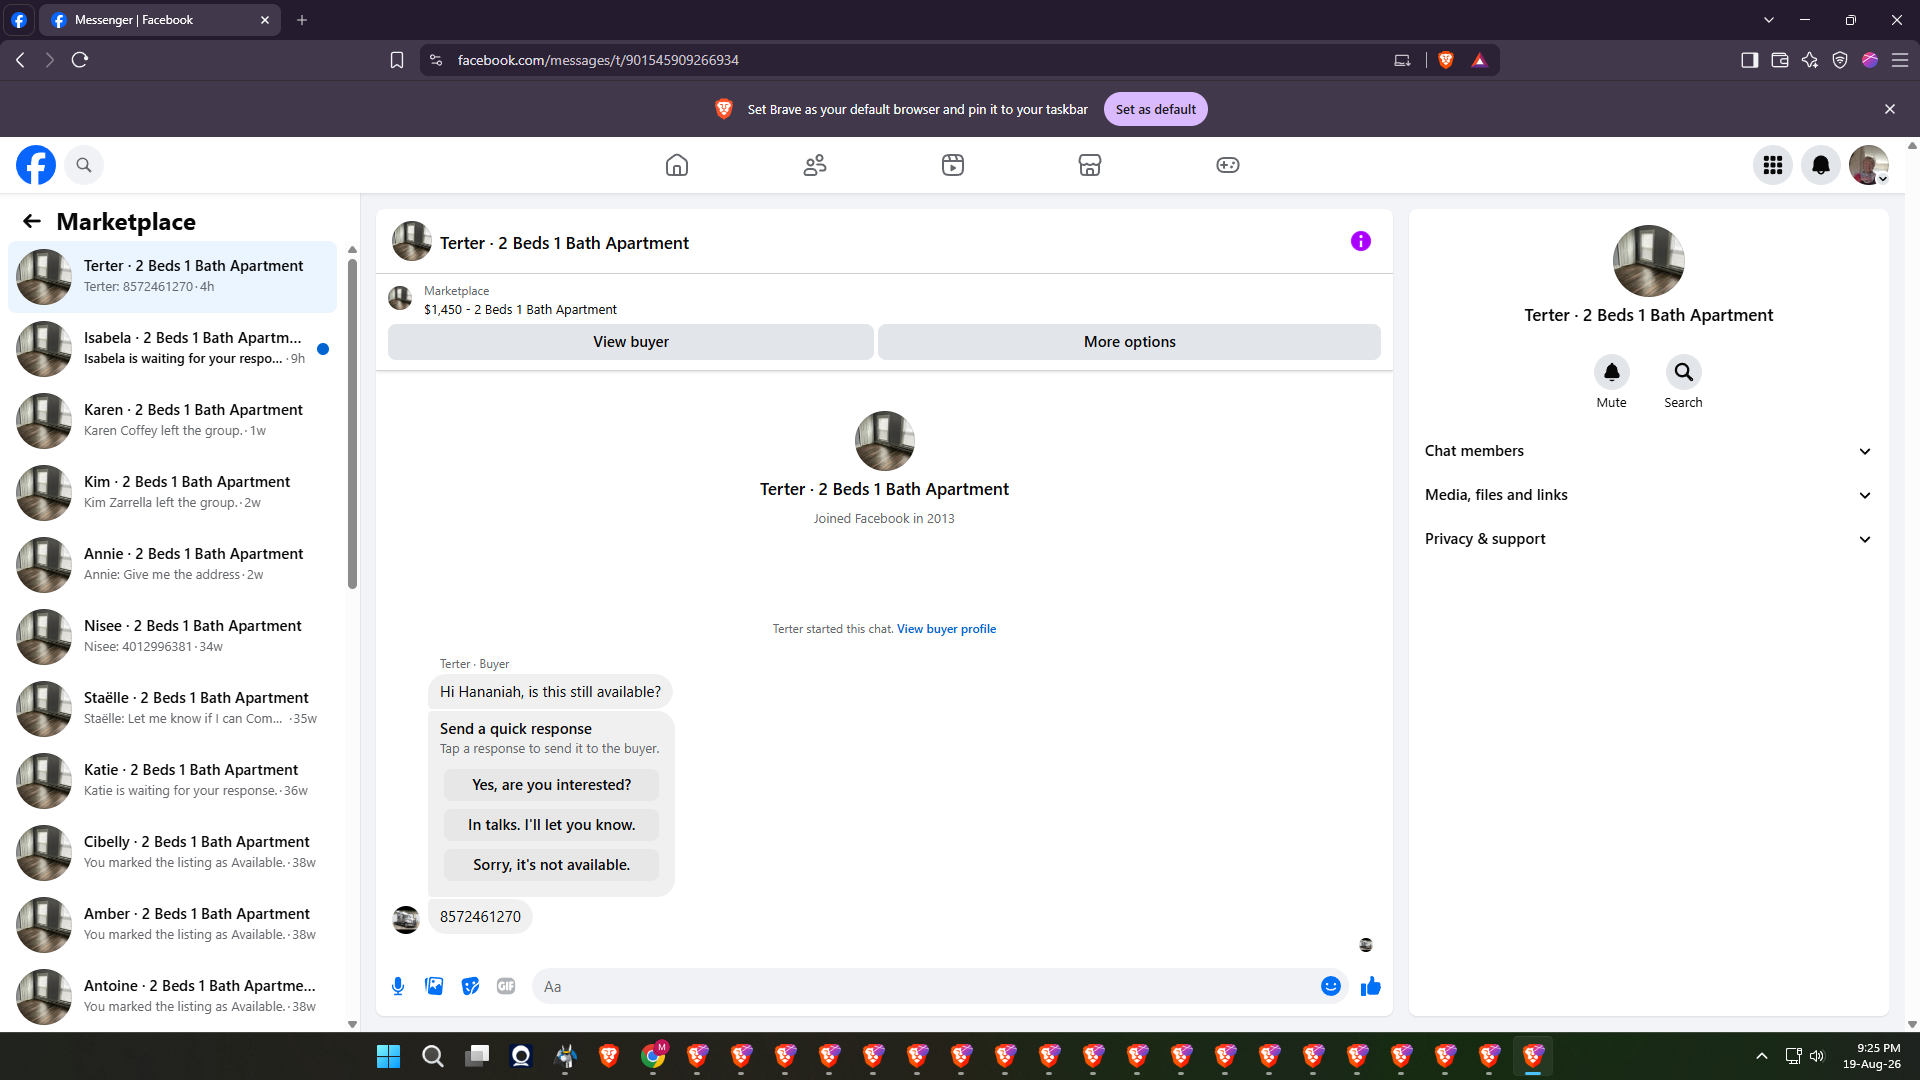
Task: Open Isabela conversation in the list
Action: coord(172,349)
